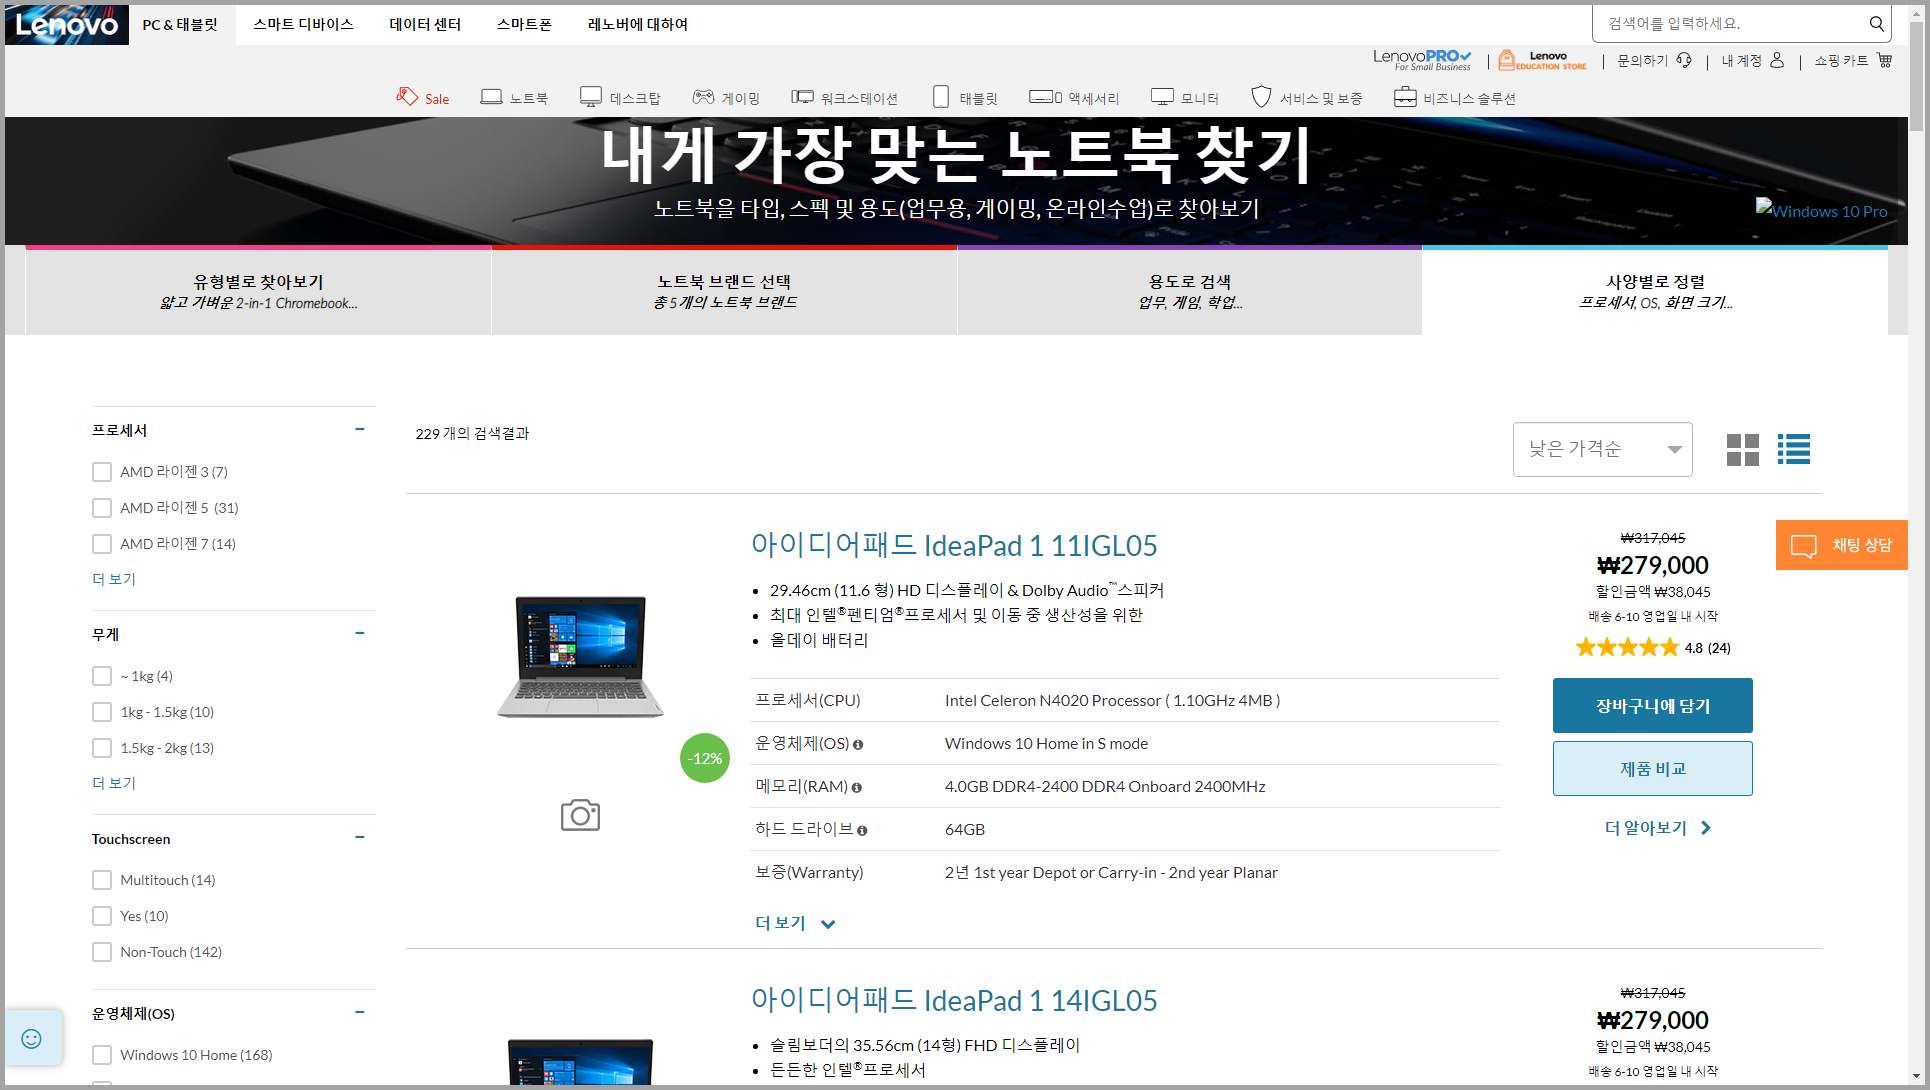Click the smiley feedback icon
Screen dimensions: 1930x1090
pos(32,1039)
